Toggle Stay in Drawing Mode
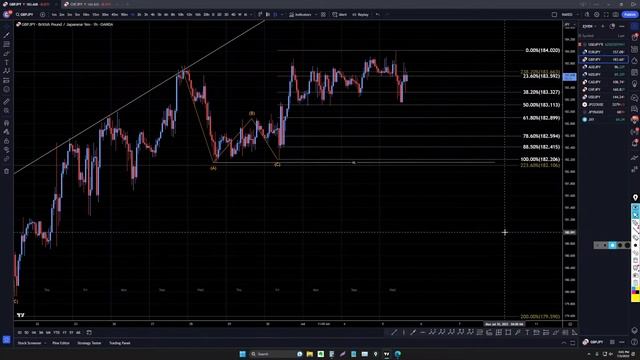 coord(7,132)
